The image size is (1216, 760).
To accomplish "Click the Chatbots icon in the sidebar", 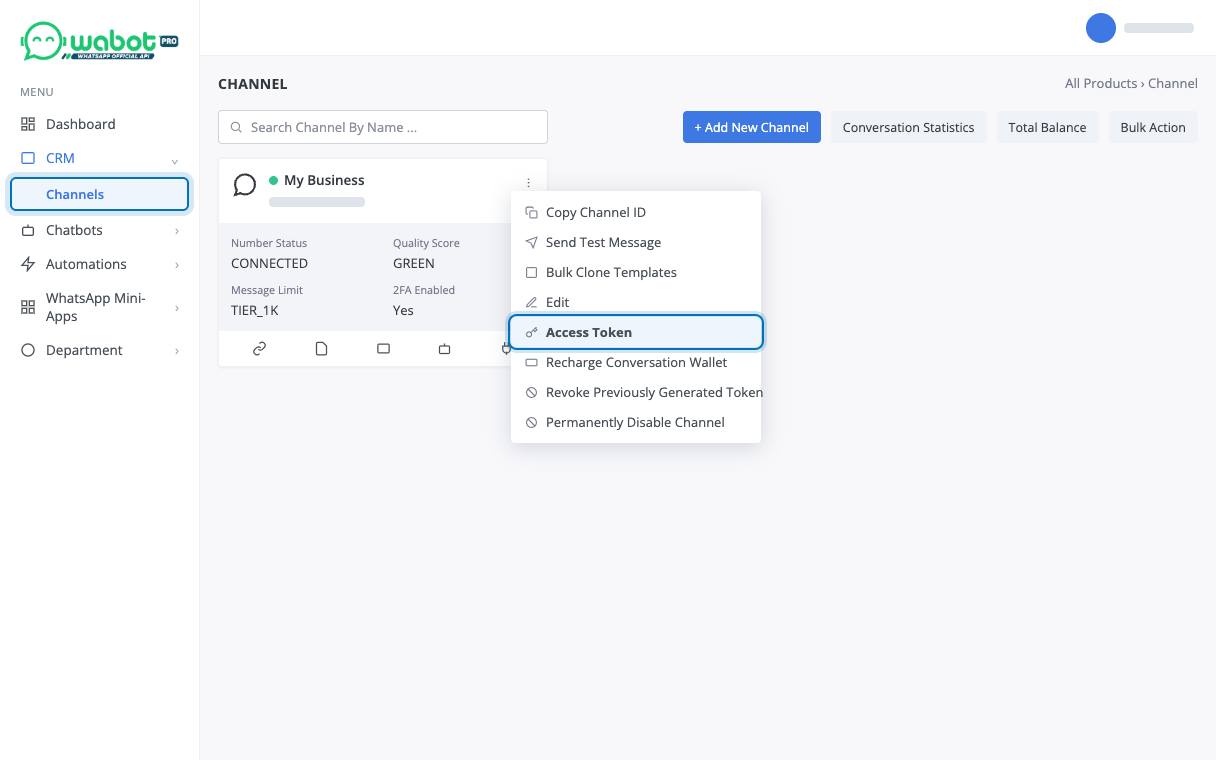I will 28,230.
